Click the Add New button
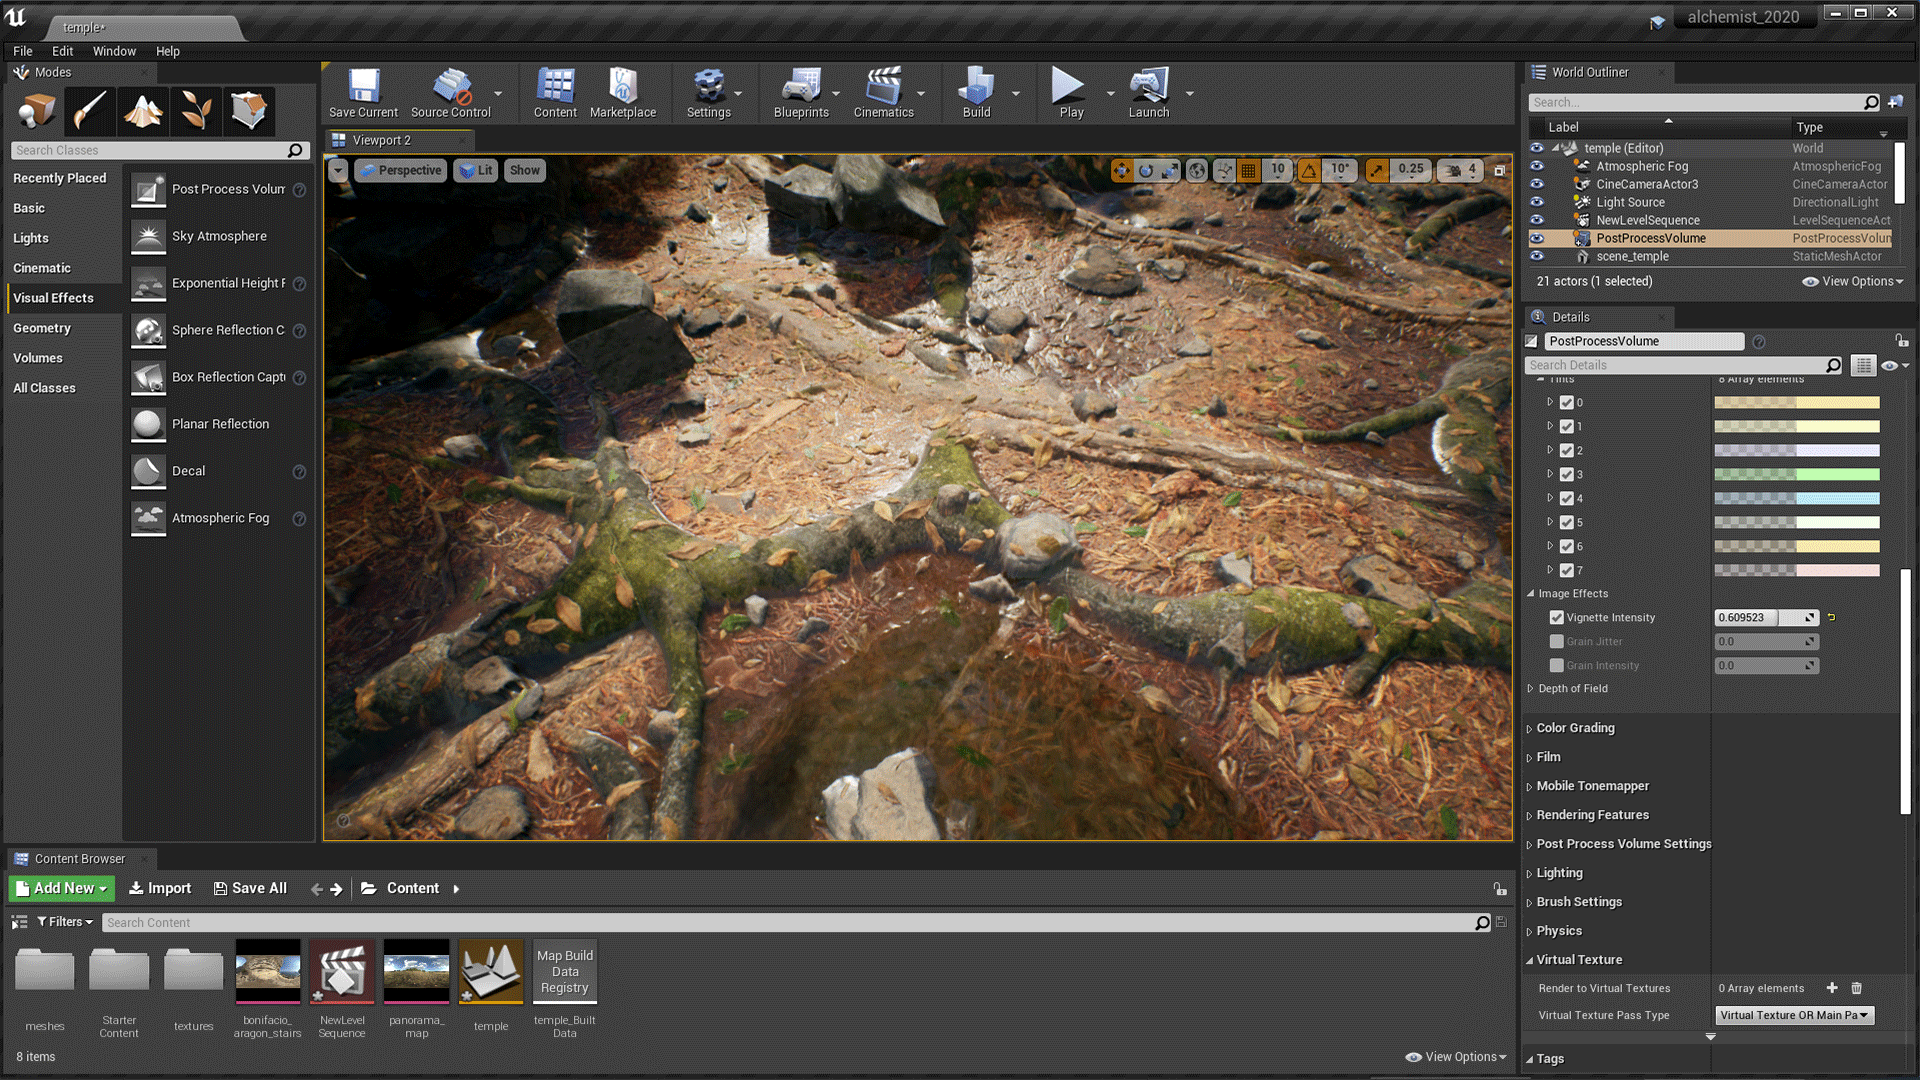Image resolution: width=1920 pixels, height=1080 pixels. 62,888
